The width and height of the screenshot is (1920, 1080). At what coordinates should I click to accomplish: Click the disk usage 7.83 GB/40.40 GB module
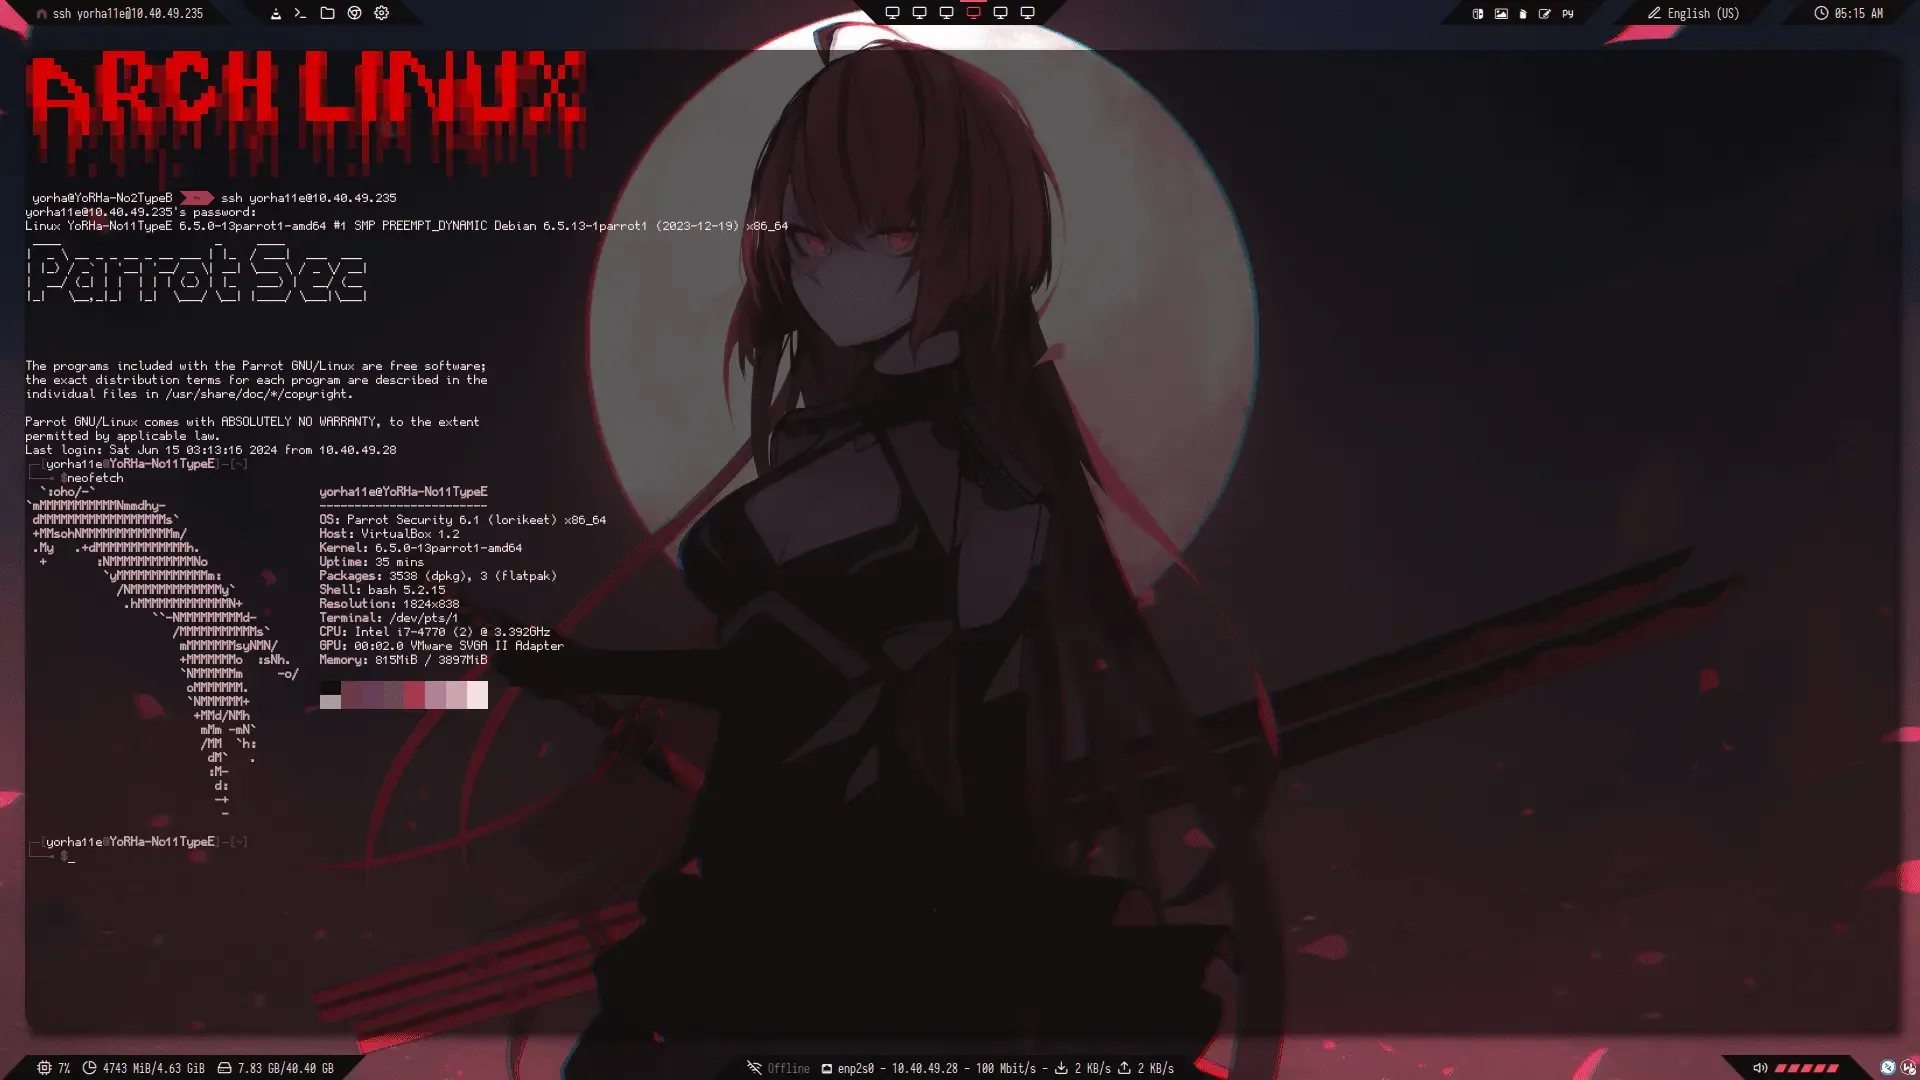(276, 1068)
